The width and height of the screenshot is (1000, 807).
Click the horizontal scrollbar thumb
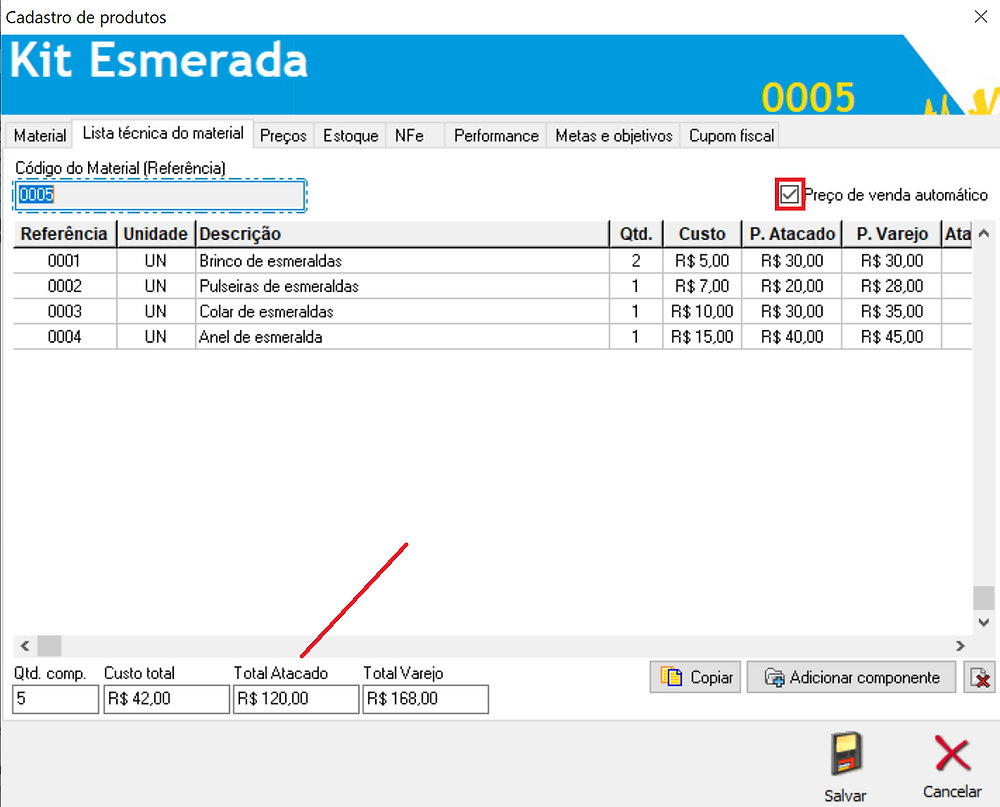click(49, 646)
